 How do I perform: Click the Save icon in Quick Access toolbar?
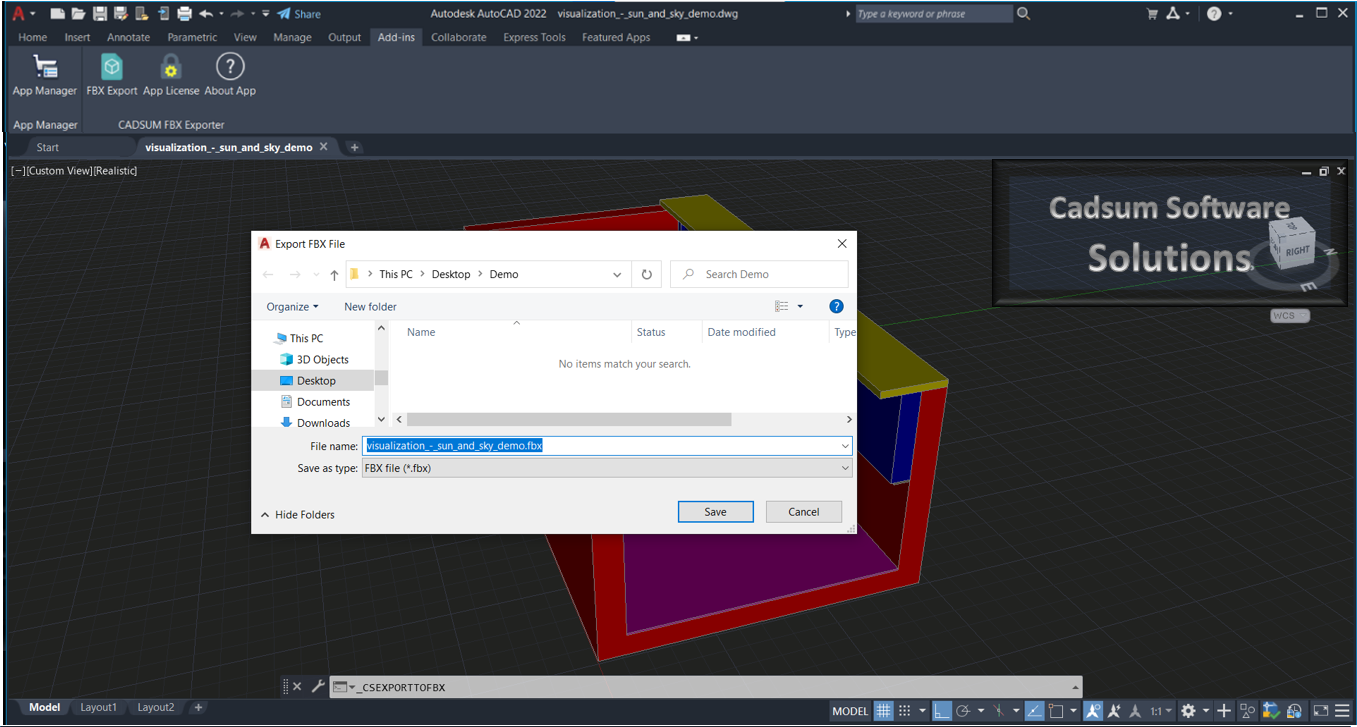pyautogui.click(x=100, y=13)
